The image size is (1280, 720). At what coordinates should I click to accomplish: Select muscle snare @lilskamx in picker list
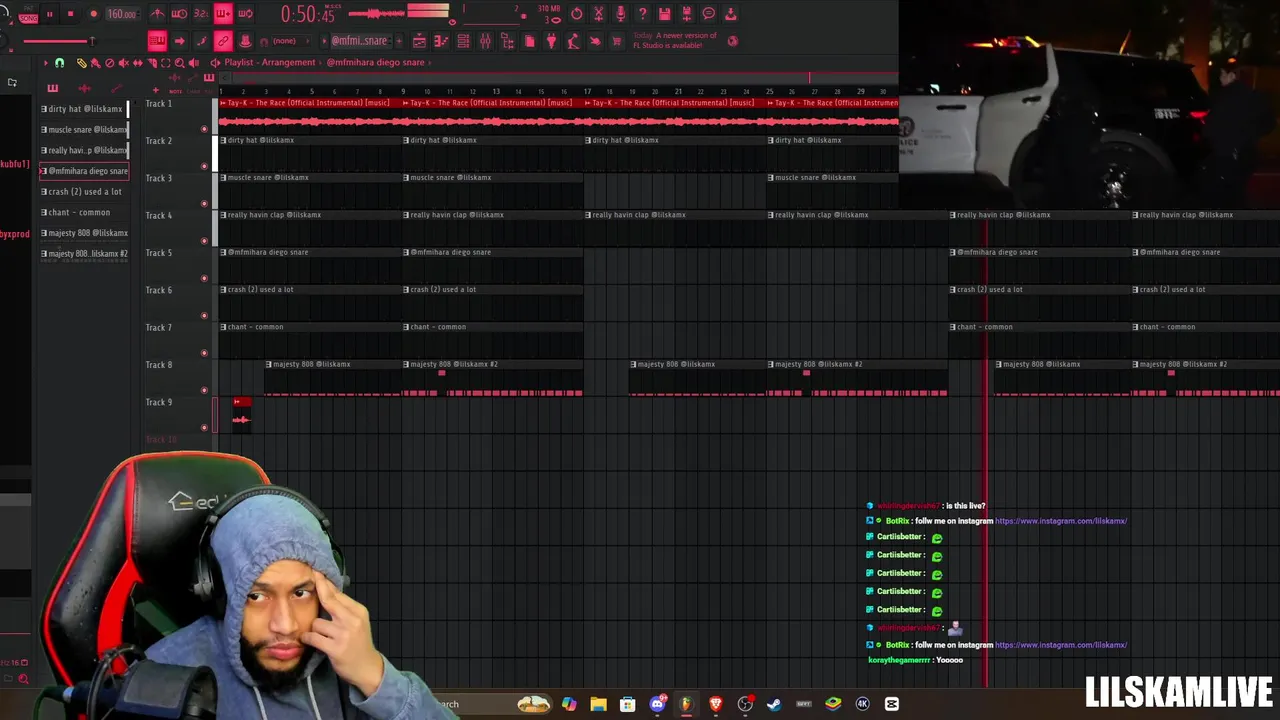pos(84,130)
